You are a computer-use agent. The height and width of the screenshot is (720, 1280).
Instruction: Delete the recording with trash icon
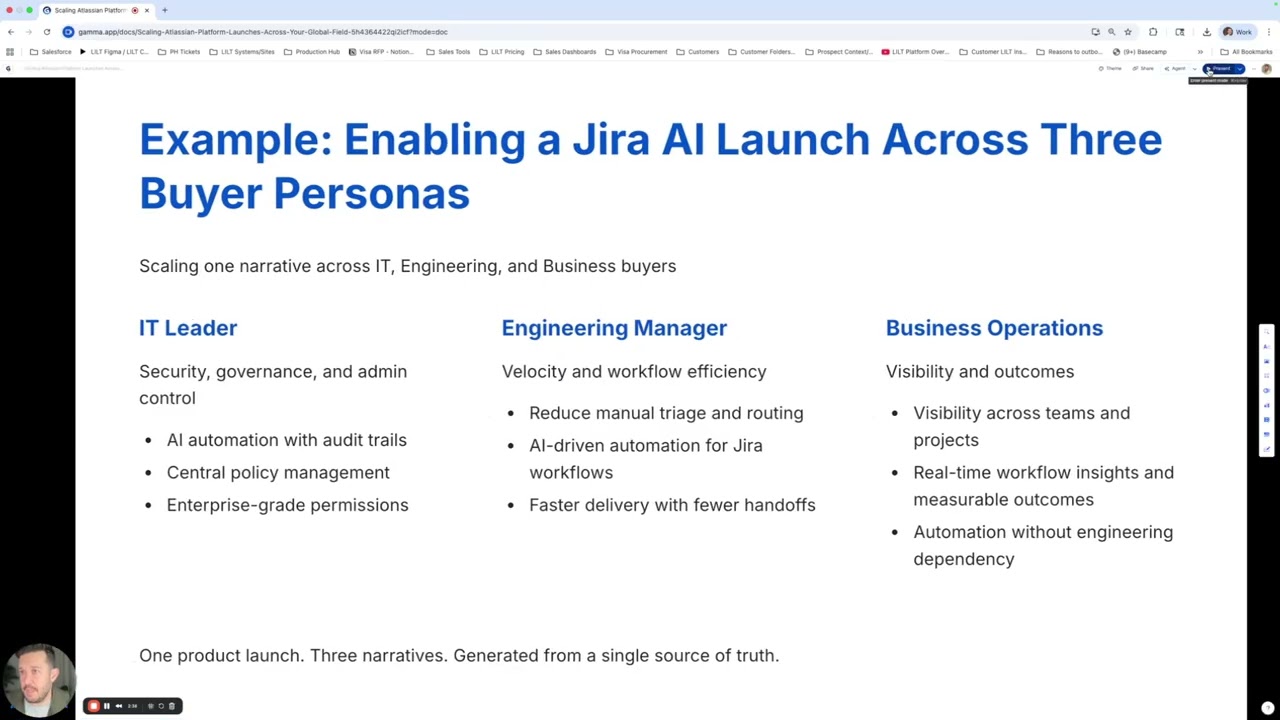[x=172, y=706]
